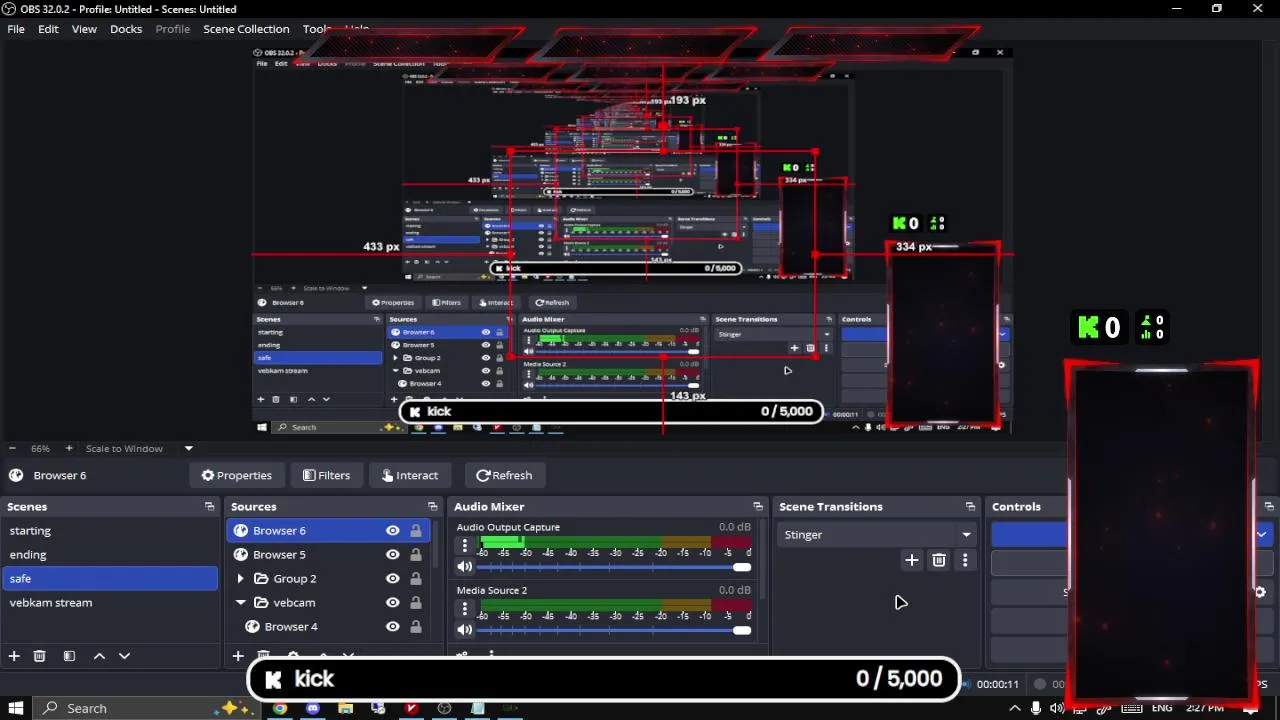Select the starting scene
1280x720 pixels.
[110, 531]
